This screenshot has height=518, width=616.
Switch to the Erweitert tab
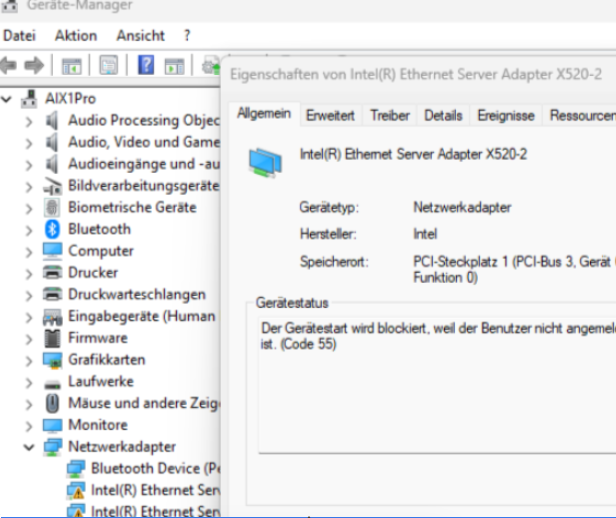pos(330,115)
